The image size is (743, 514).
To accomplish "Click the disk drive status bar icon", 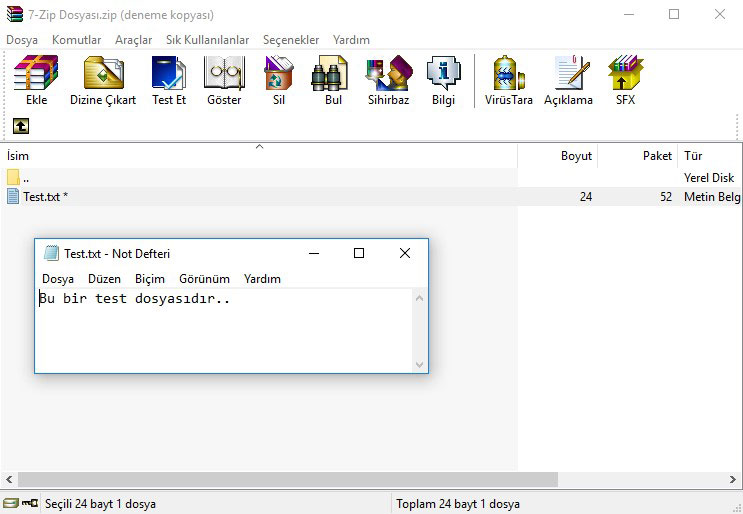I will pos(10,503).
